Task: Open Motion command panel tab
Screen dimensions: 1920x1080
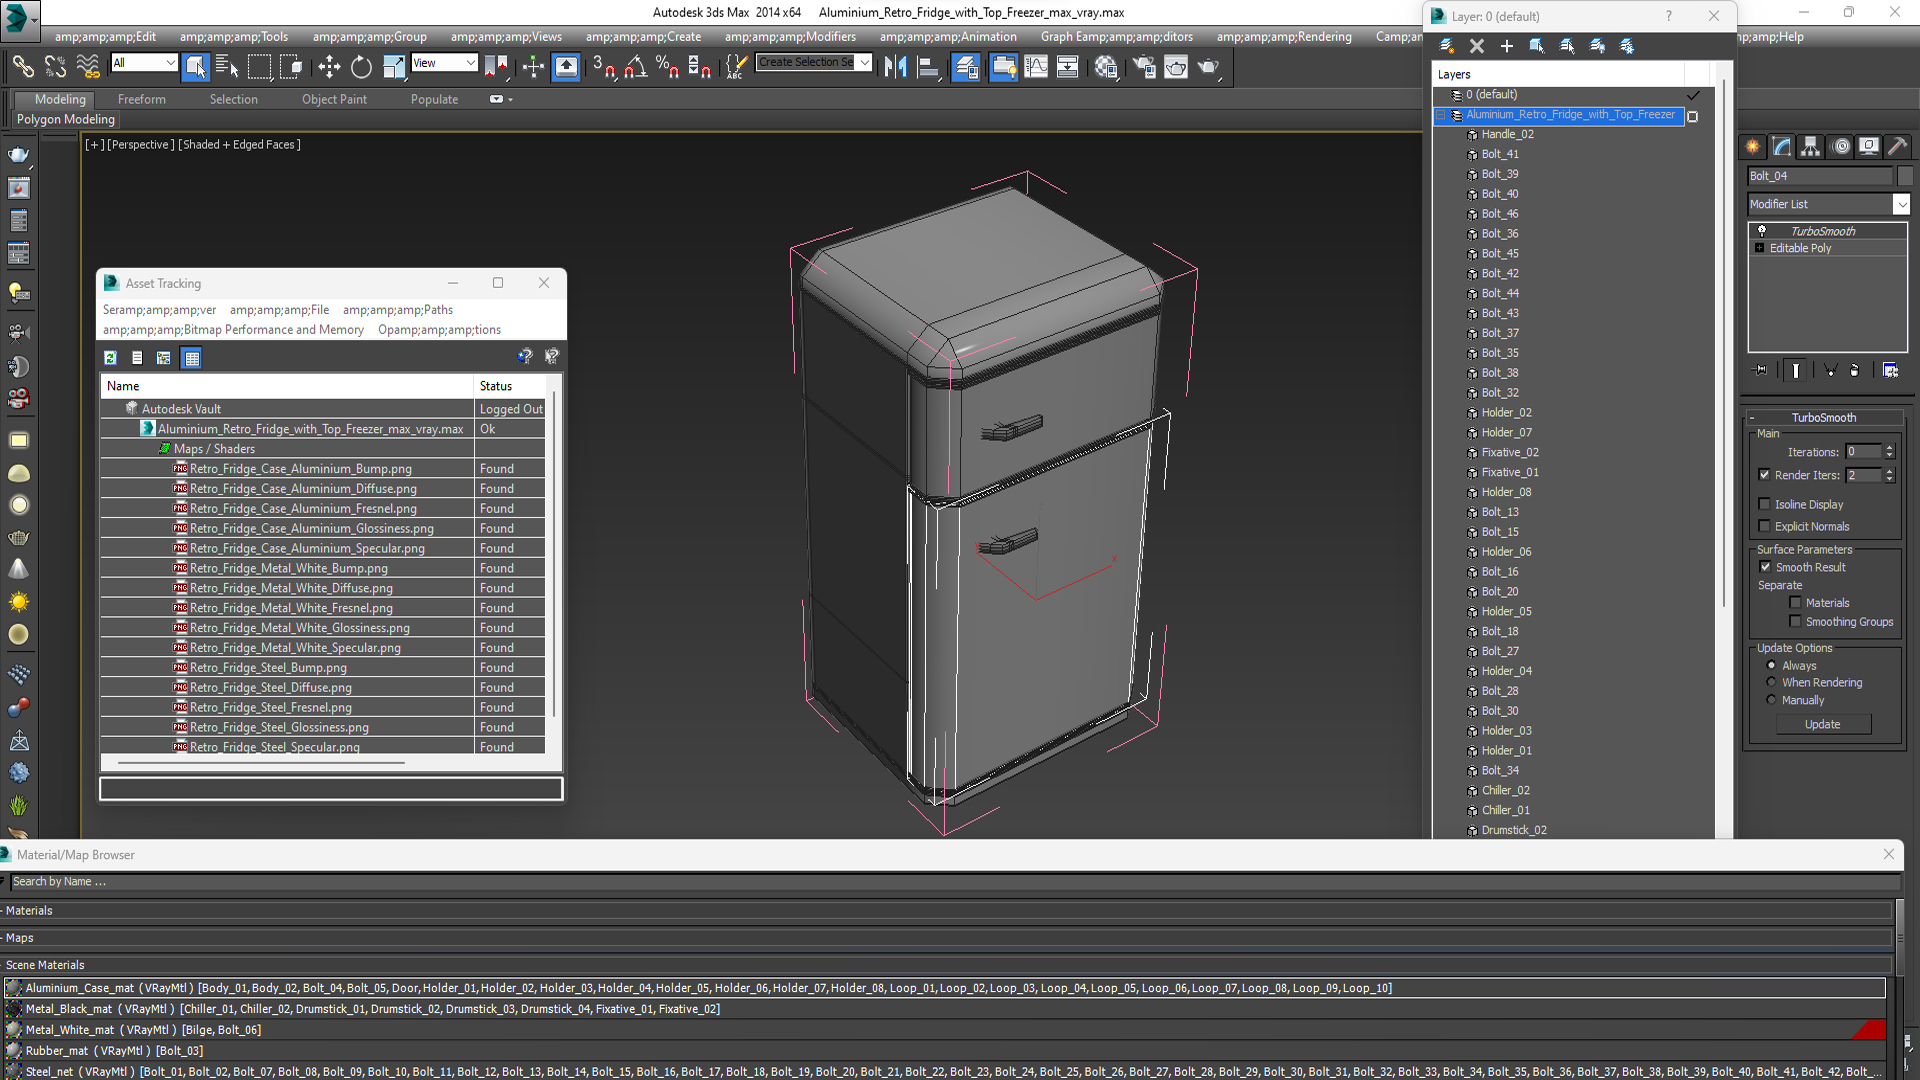Action: coord(1841,147)
